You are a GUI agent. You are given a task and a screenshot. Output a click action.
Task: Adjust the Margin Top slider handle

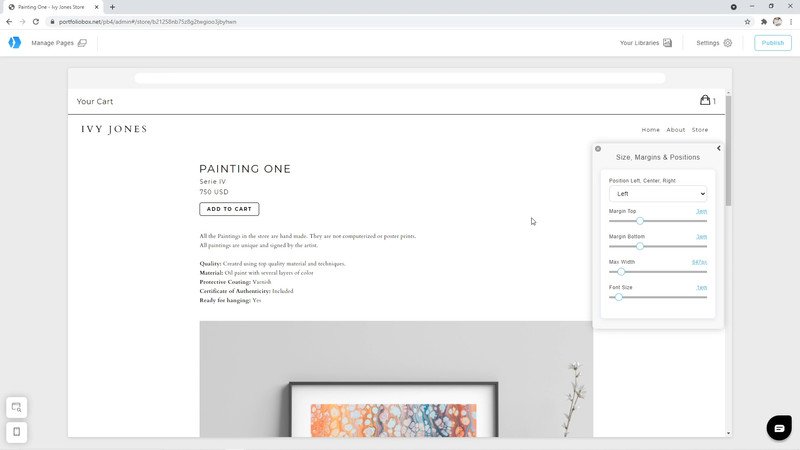[640, 221]
